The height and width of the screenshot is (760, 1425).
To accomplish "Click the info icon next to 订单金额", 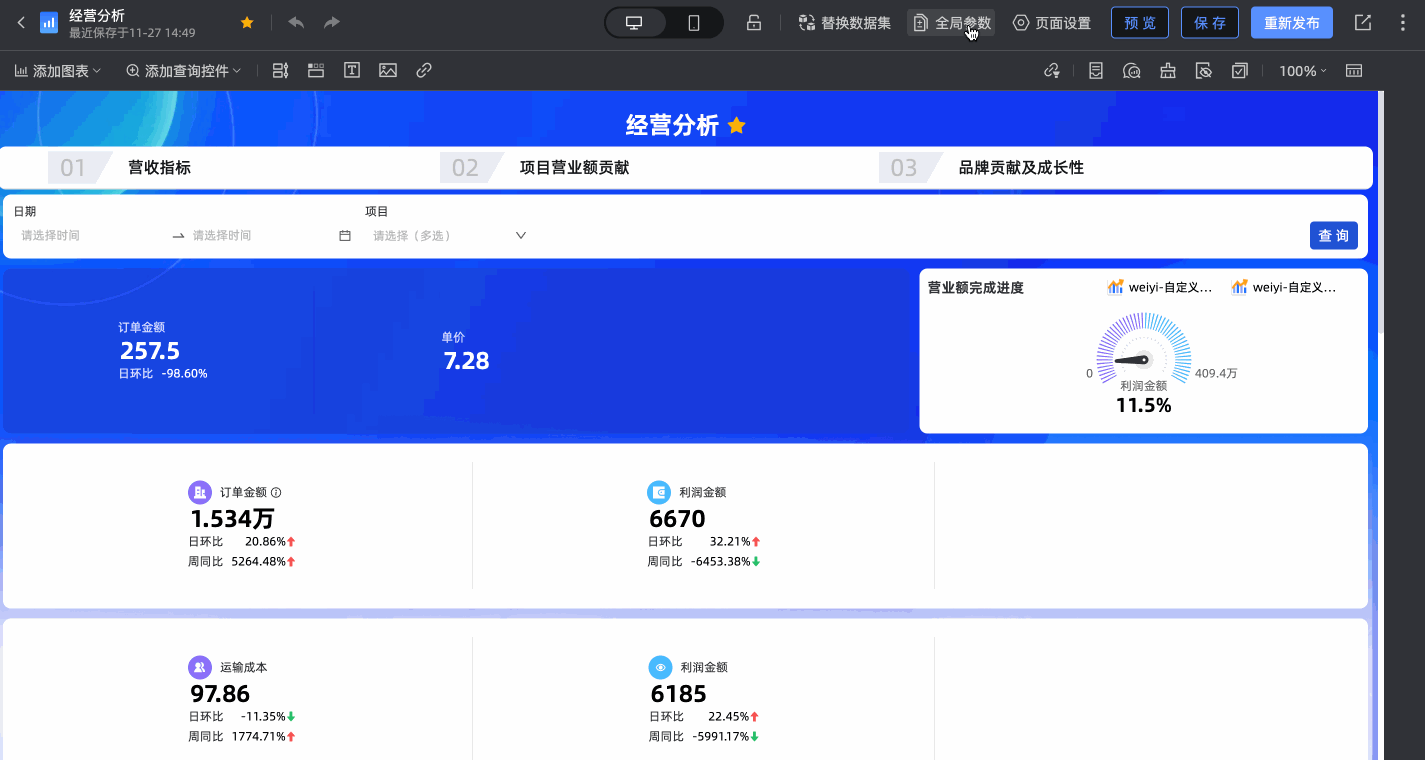I will 276,492.
